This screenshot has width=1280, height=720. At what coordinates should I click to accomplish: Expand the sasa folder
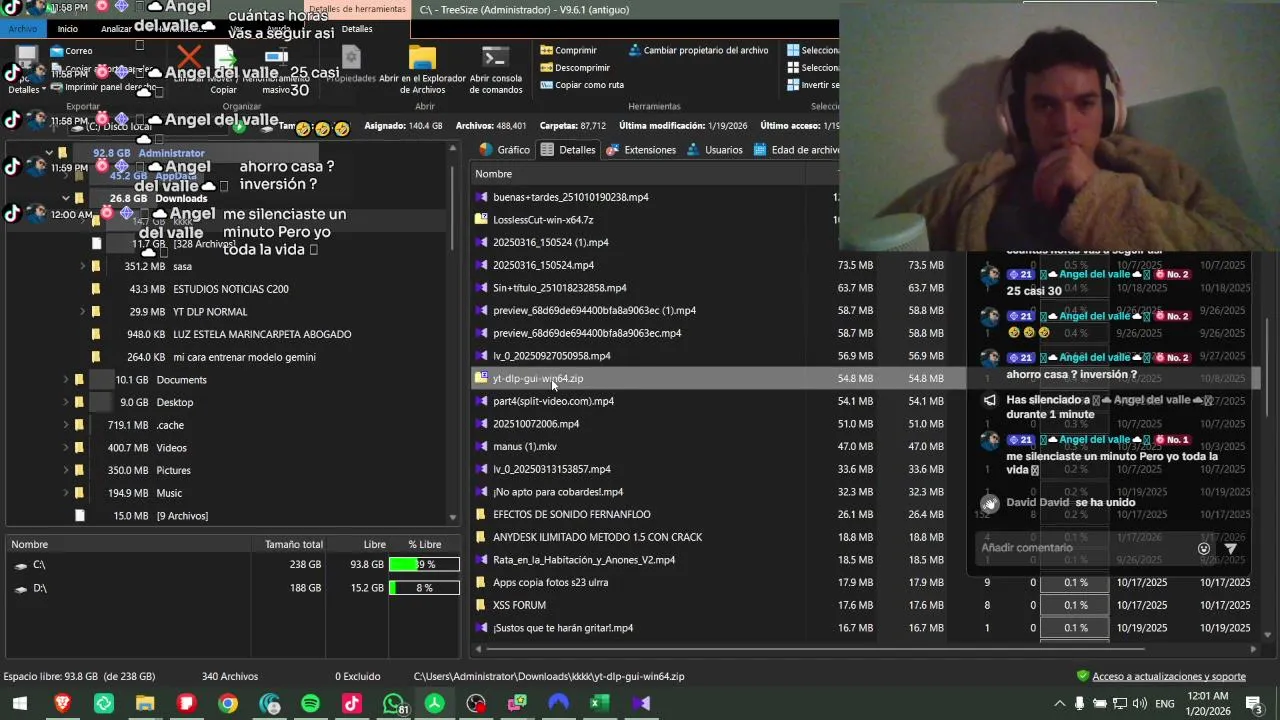tap(82, 266)
